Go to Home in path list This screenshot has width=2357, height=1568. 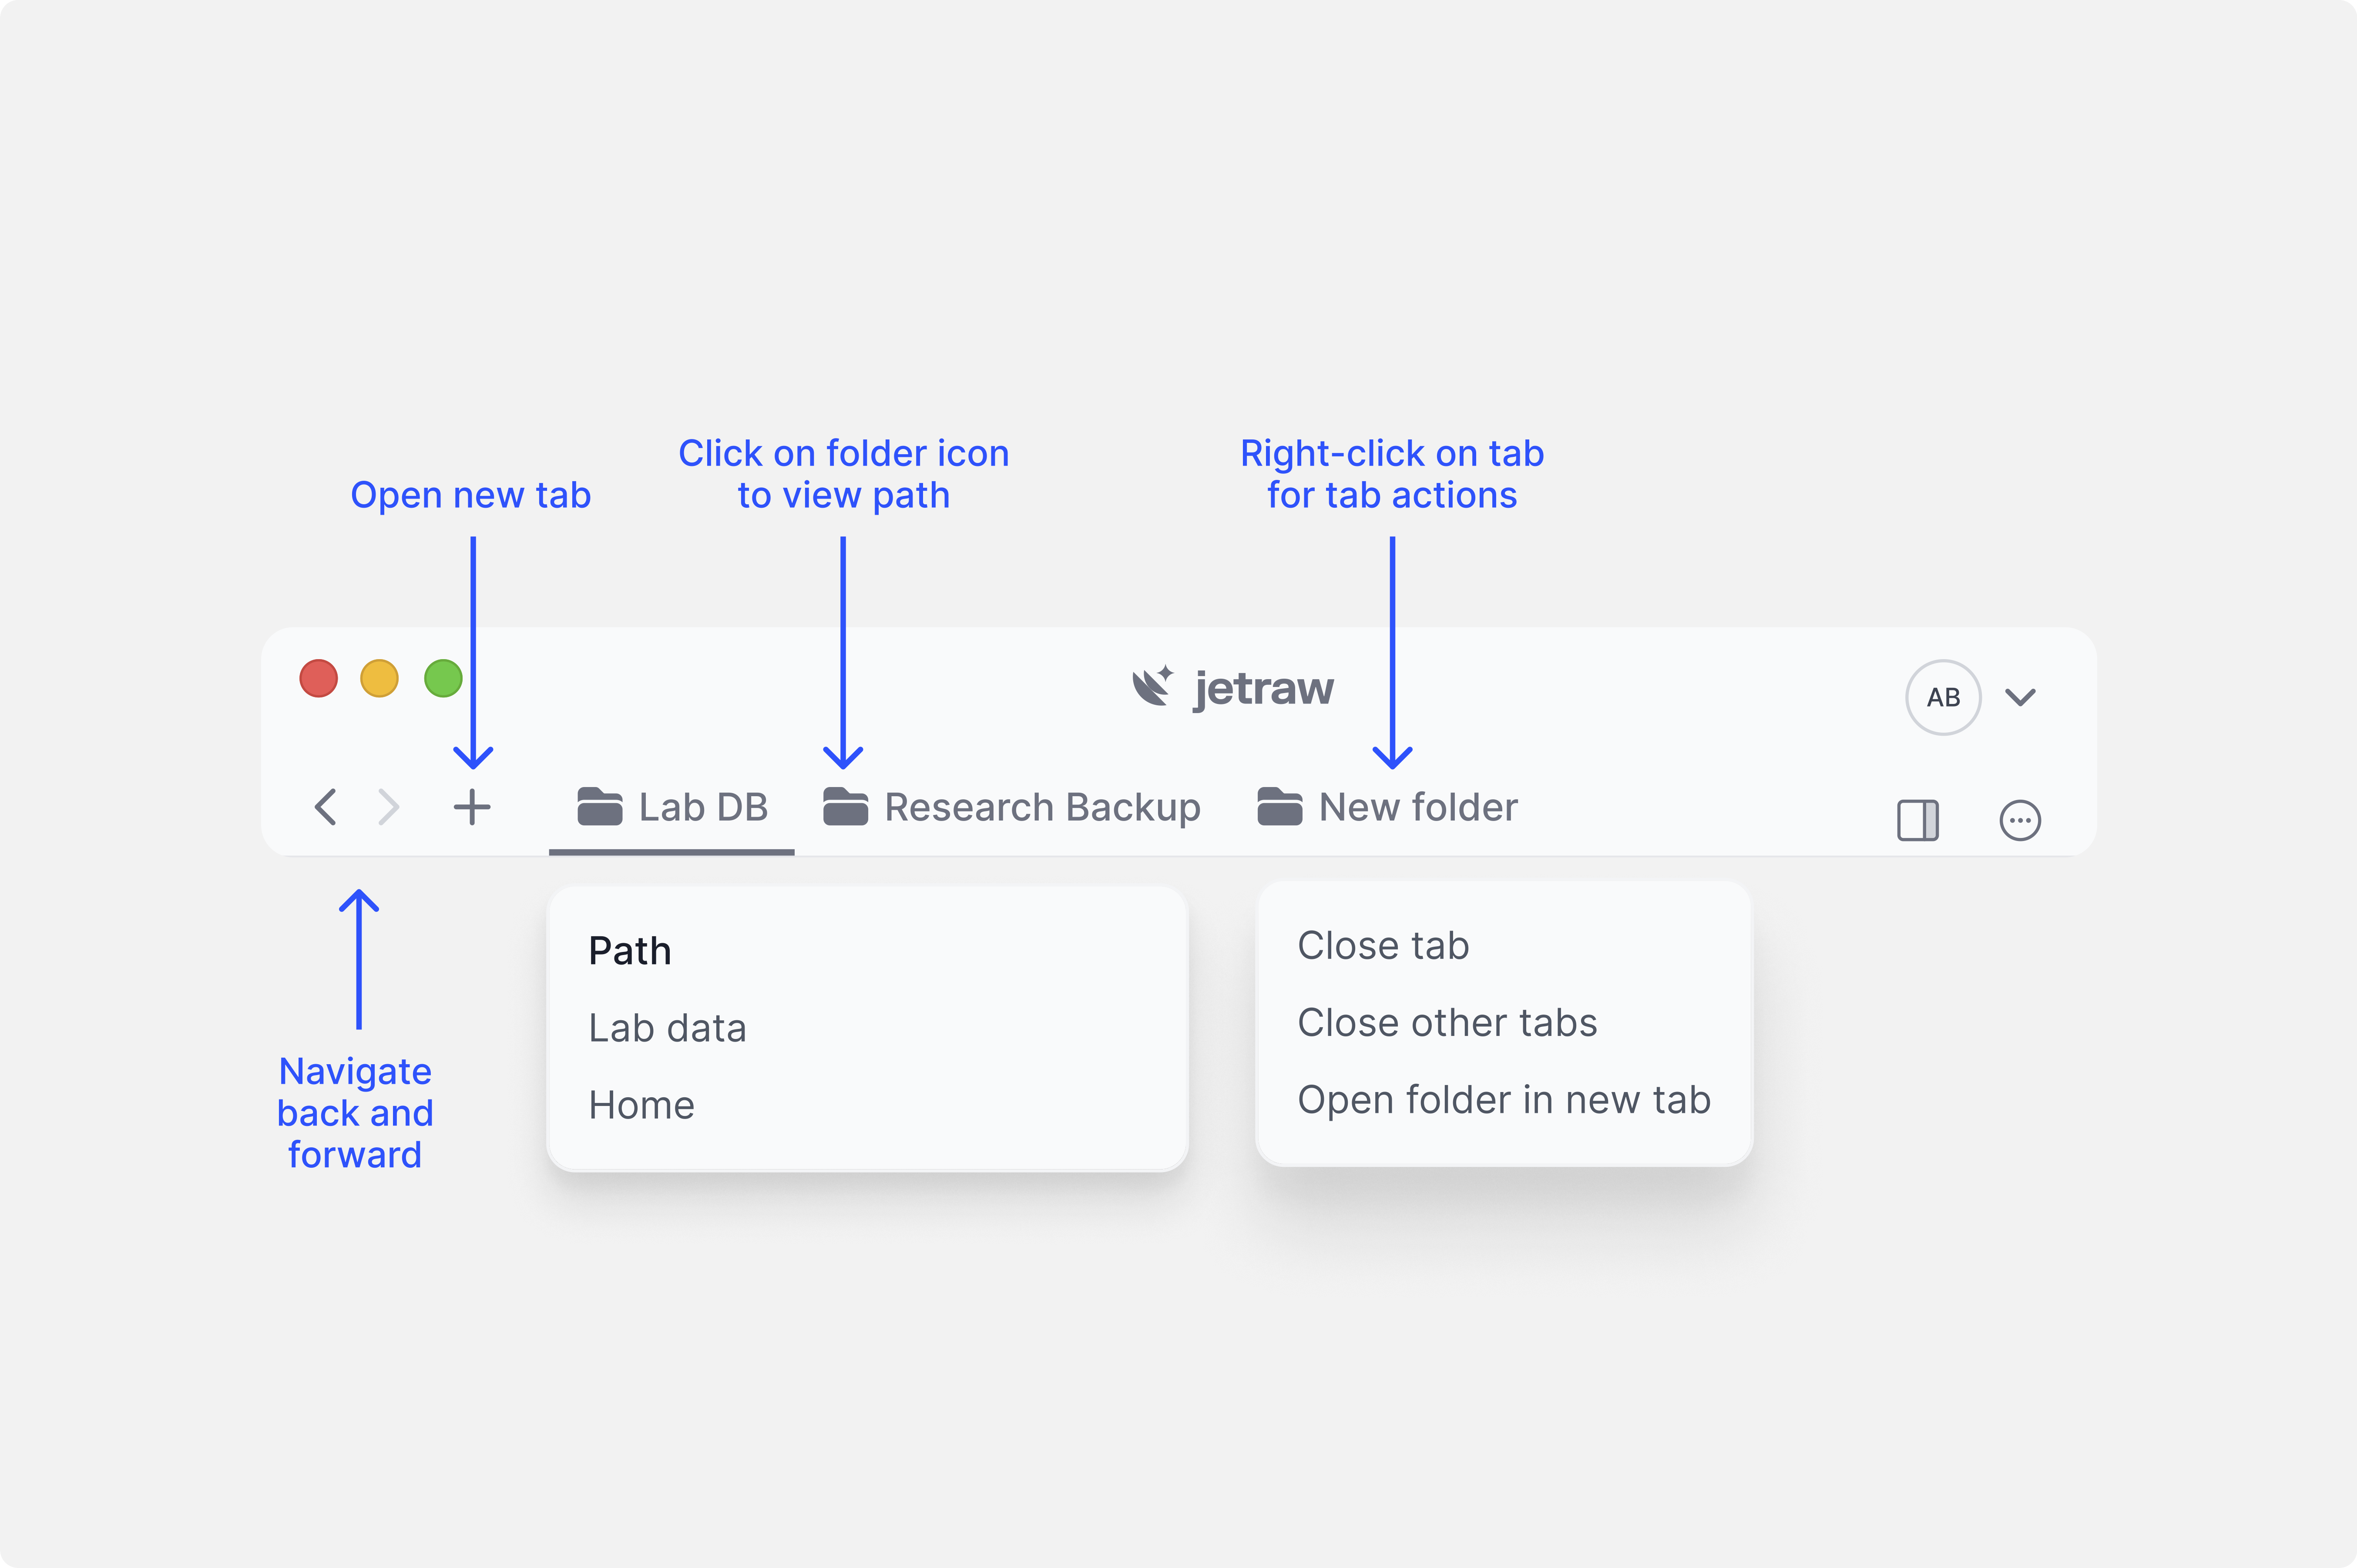(641, 1105)
